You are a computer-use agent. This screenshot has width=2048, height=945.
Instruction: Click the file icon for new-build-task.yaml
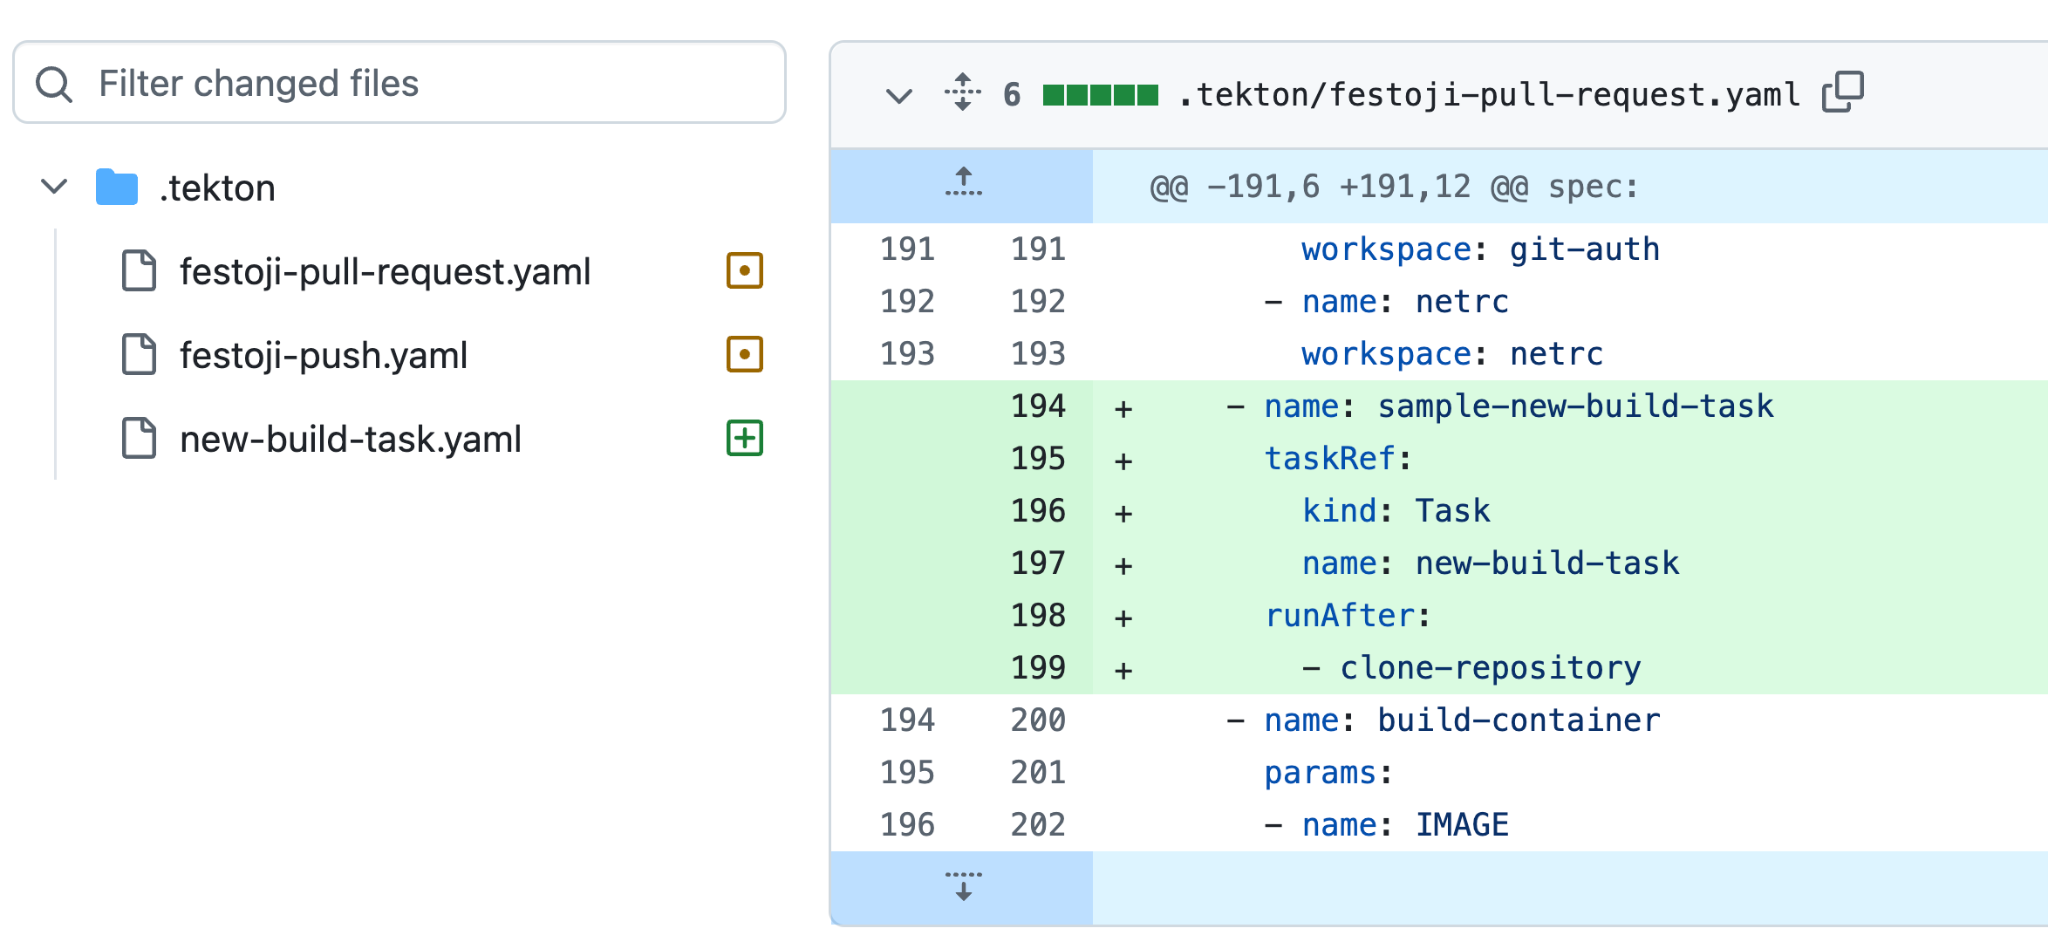click(x=139, y=439)
